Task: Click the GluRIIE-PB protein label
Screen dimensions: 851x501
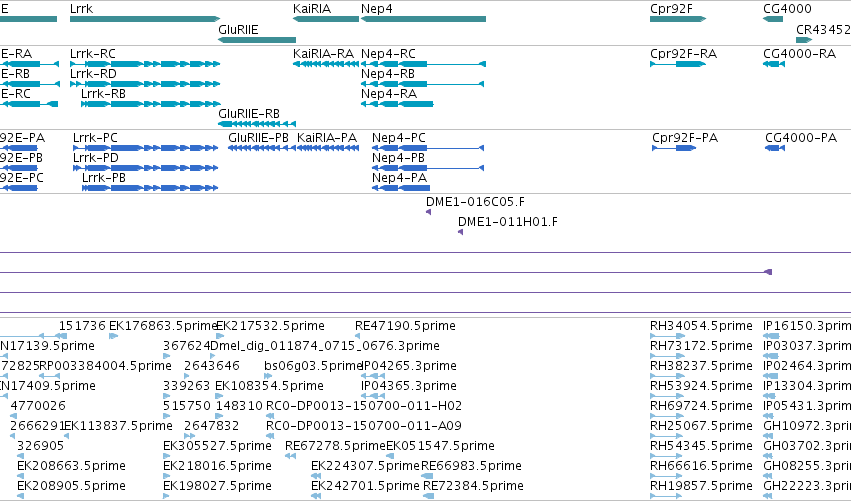Action: [x=258, y=138]
